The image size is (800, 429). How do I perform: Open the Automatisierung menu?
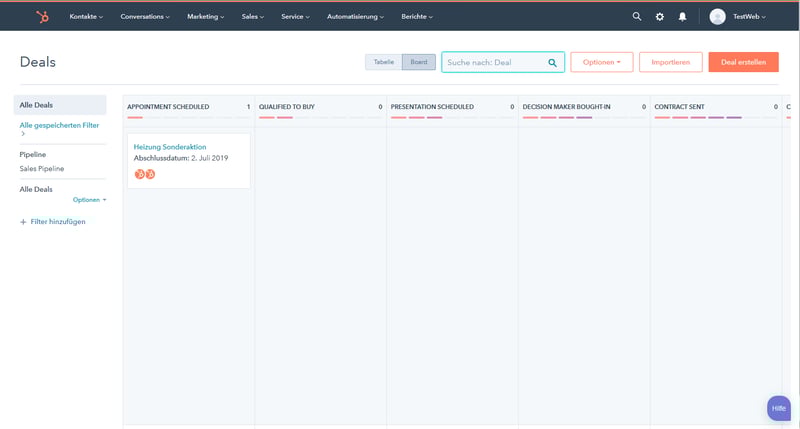pos(358,17)
